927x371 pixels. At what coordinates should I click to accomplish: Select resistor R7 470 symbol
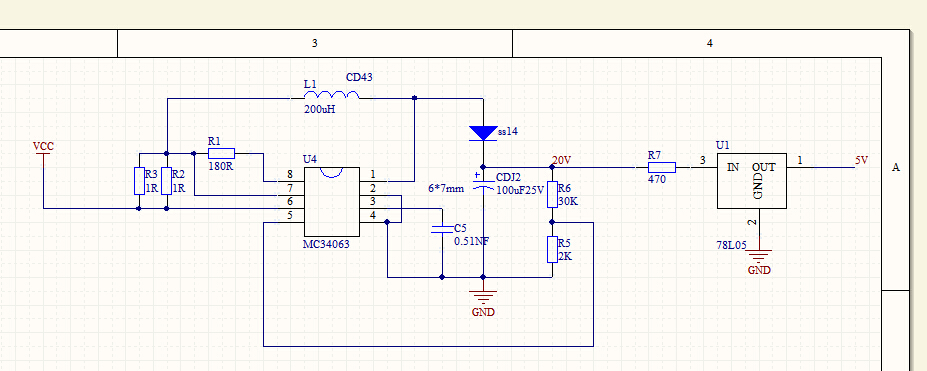pos(662,167)
